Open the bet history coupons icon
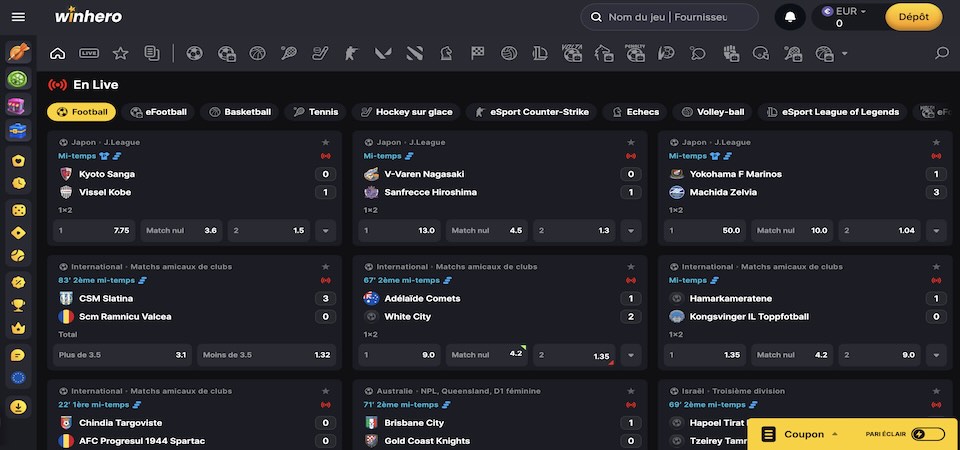The height and width of the screenshot is (450, 960). coord(152,53)
